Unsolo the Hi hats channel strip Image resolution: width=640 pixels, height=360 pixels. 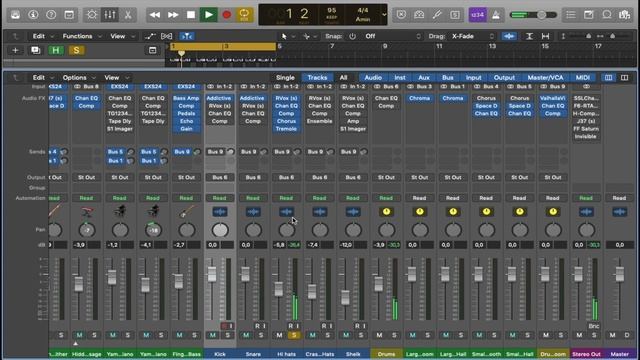click(294, 335)
